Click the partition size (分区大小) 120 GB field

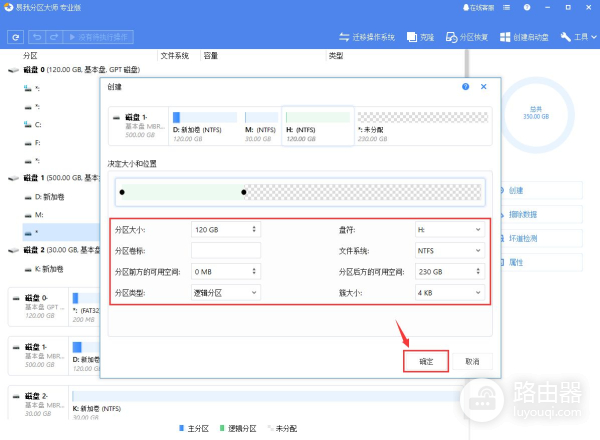226,230
